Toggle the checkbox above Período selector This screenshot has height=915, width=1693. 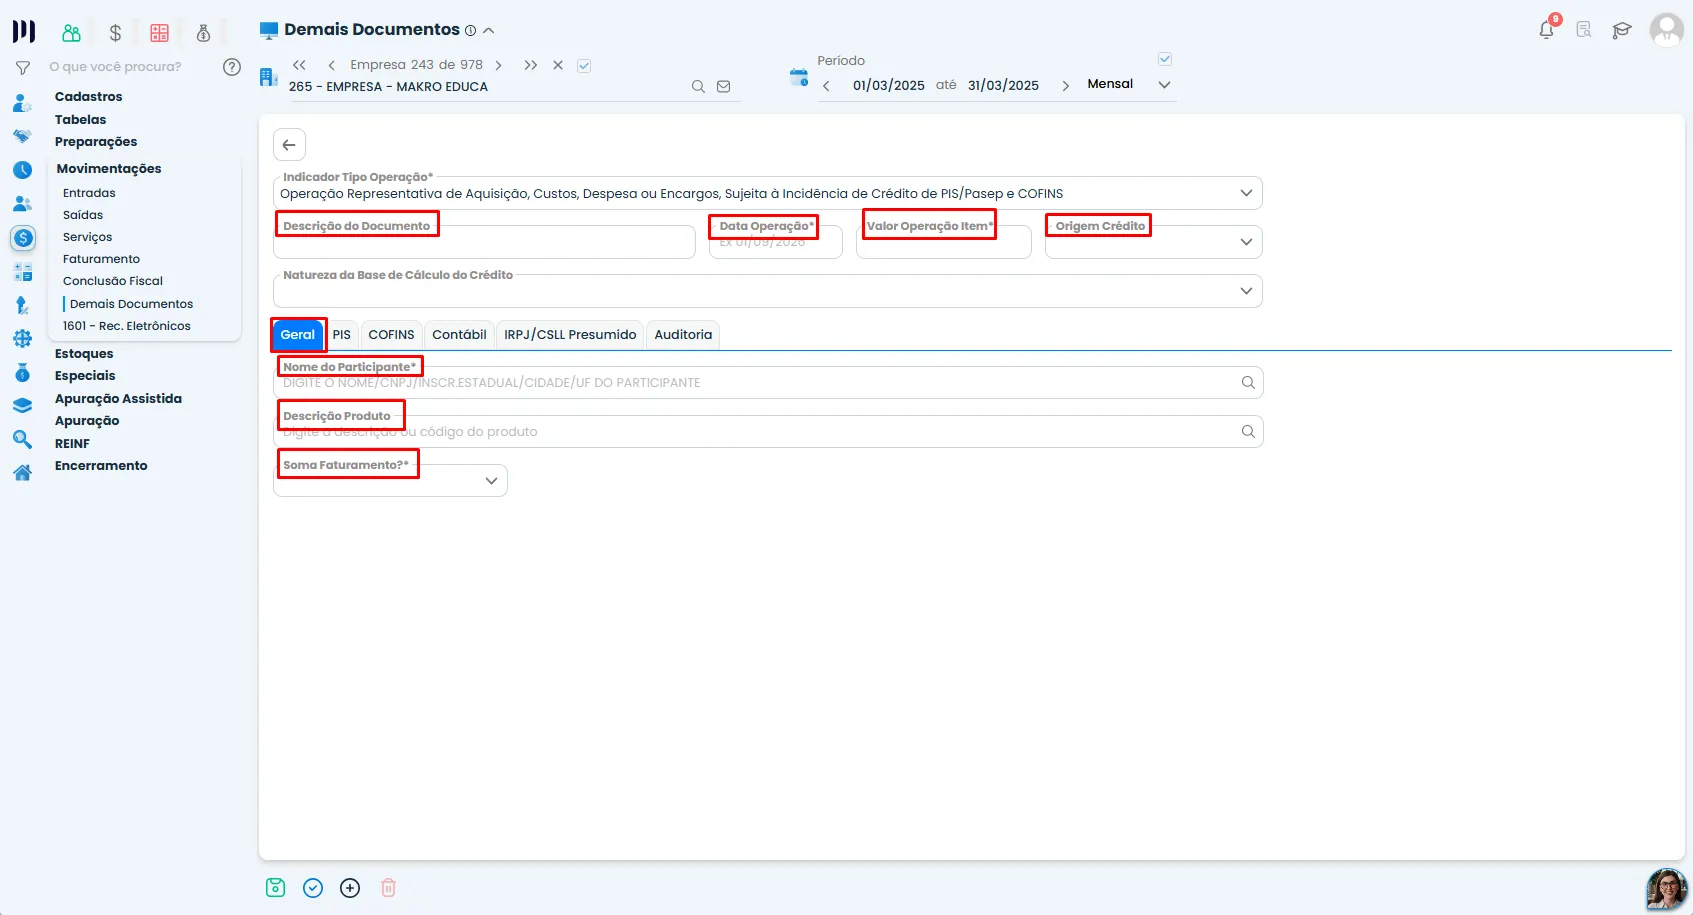pos(1165,59)
